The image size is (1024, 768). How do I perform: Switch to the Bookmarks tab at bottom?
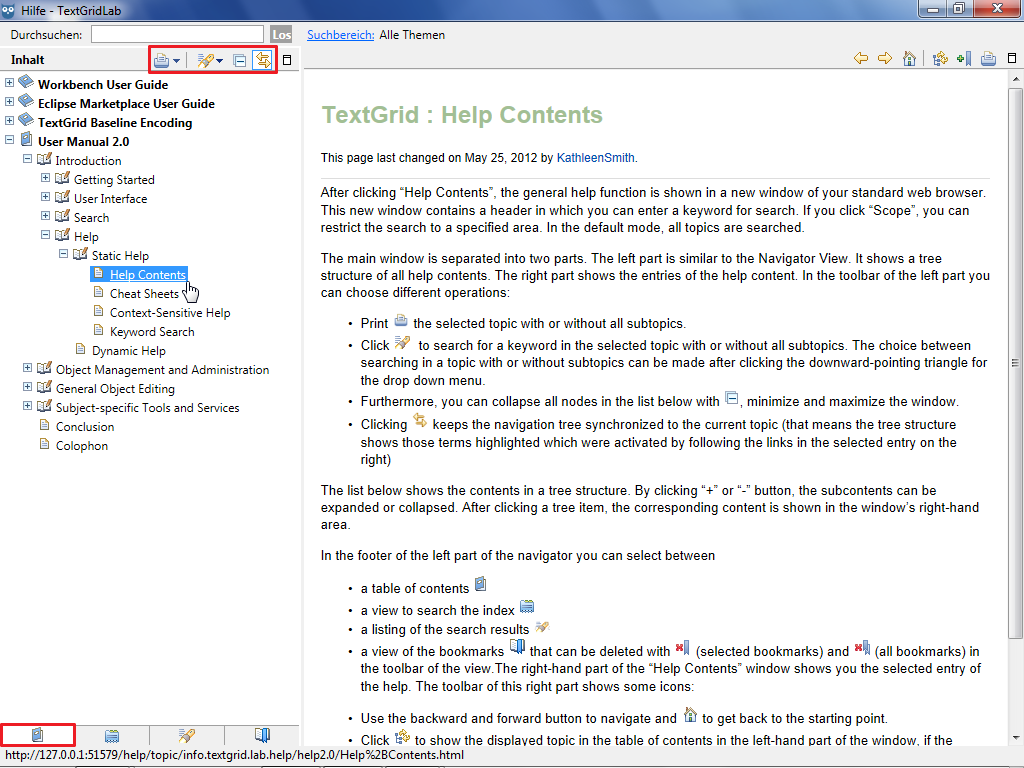point(262,736)
